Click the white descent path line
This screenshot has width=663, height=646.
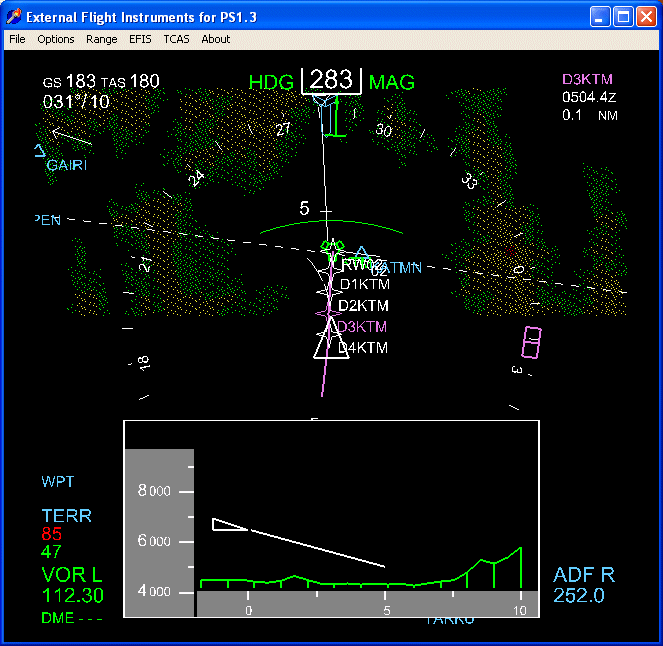pos(315,547)
